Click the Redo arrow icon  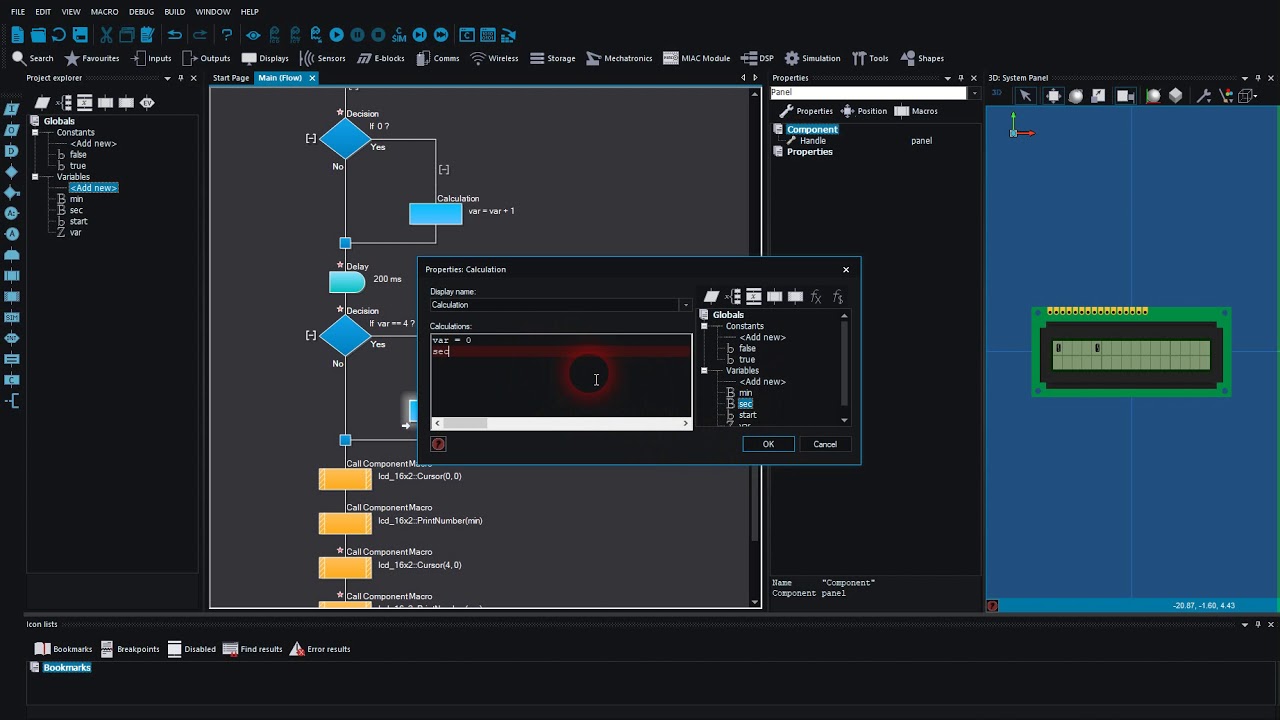pos(200,35)
